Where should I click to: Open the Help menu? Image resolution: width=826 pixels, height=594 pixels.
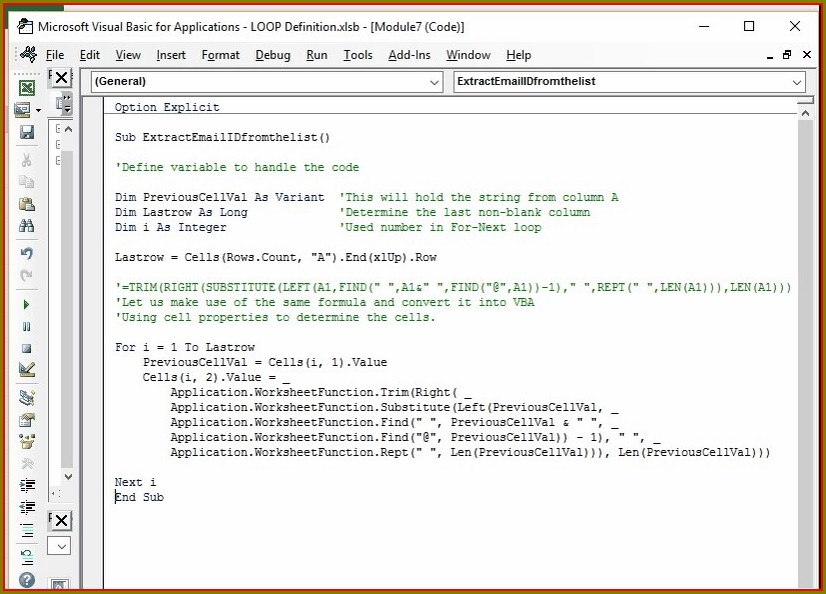click(x=518, y=55)
